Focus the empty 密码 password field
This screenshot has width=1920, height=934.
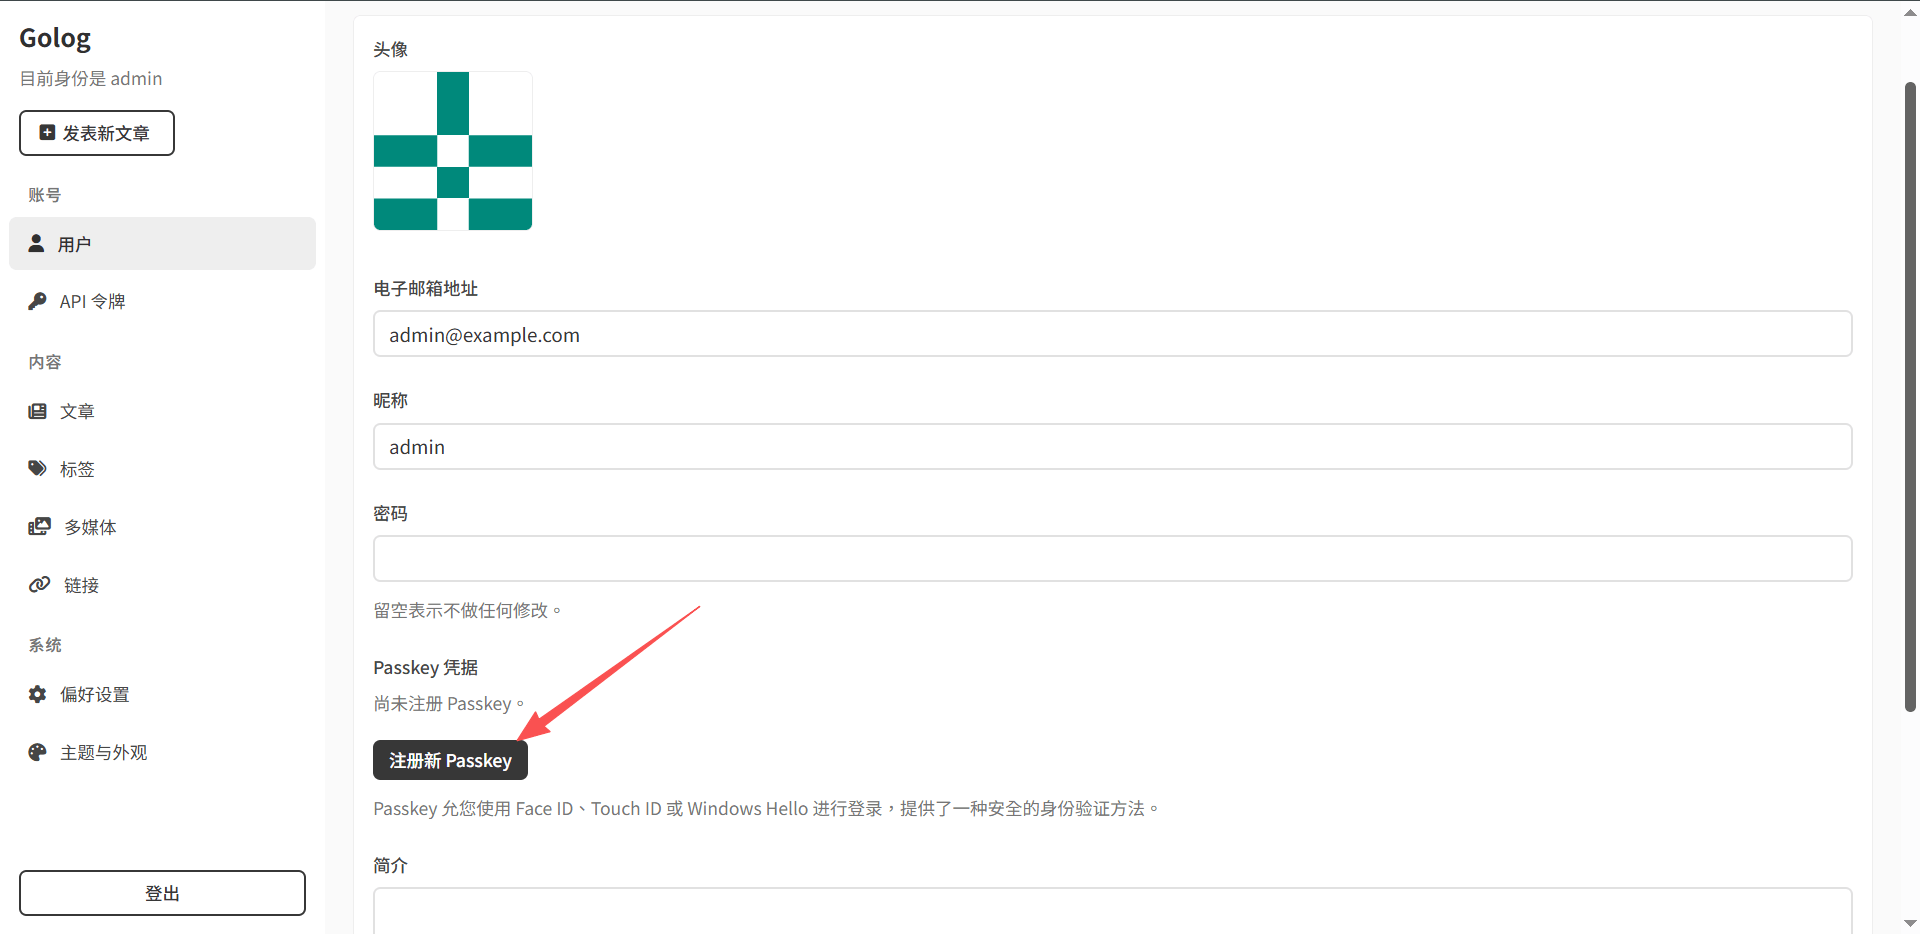1112,559
